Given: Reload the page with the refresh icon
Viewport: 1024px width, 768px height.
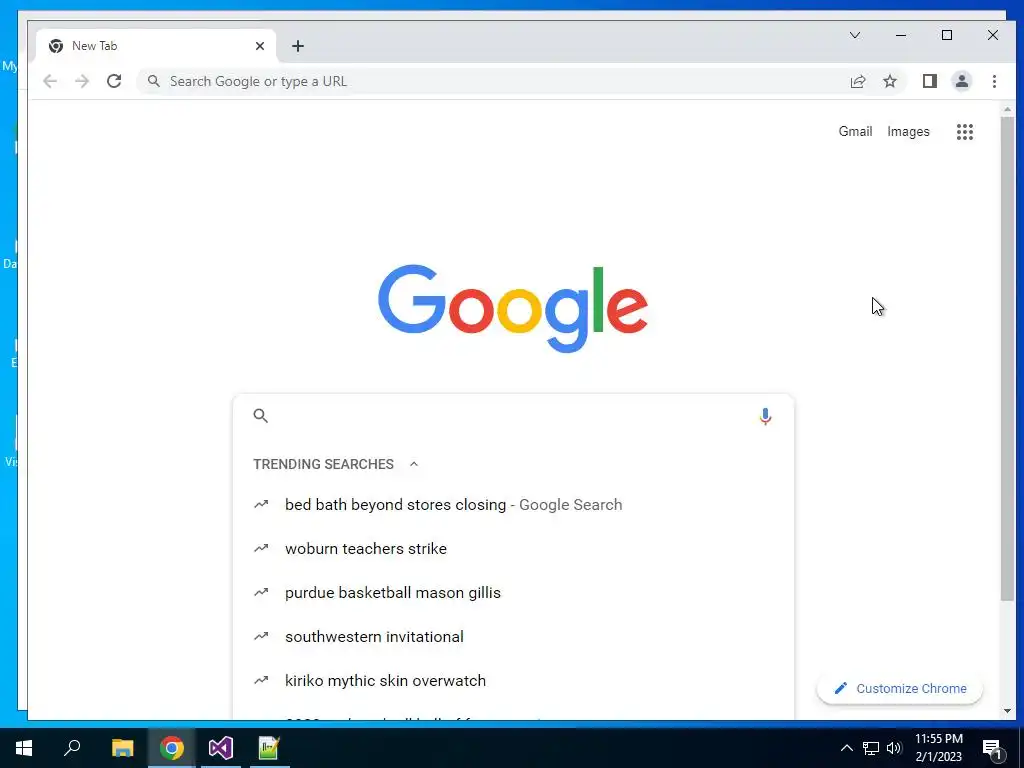Looking at the screenshot, I should point(114,81).
